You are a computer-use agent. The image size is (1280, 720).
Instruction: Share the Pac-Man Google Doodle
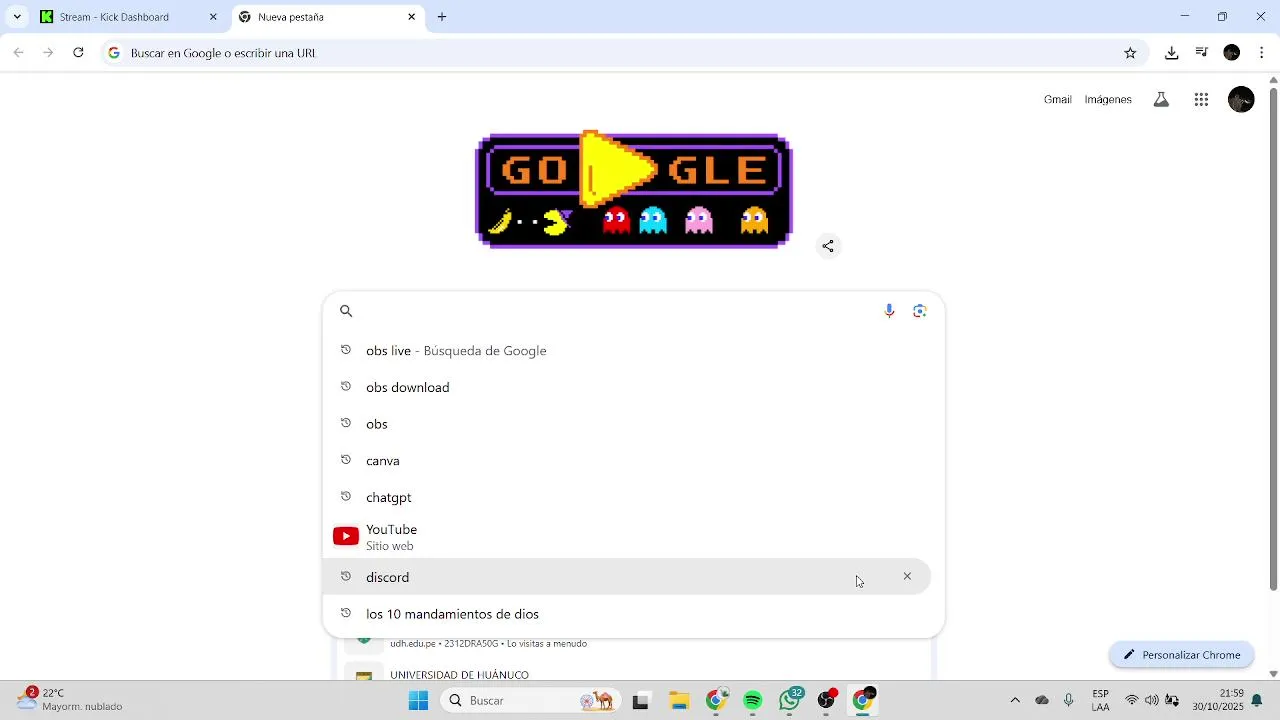pos(828,246)
